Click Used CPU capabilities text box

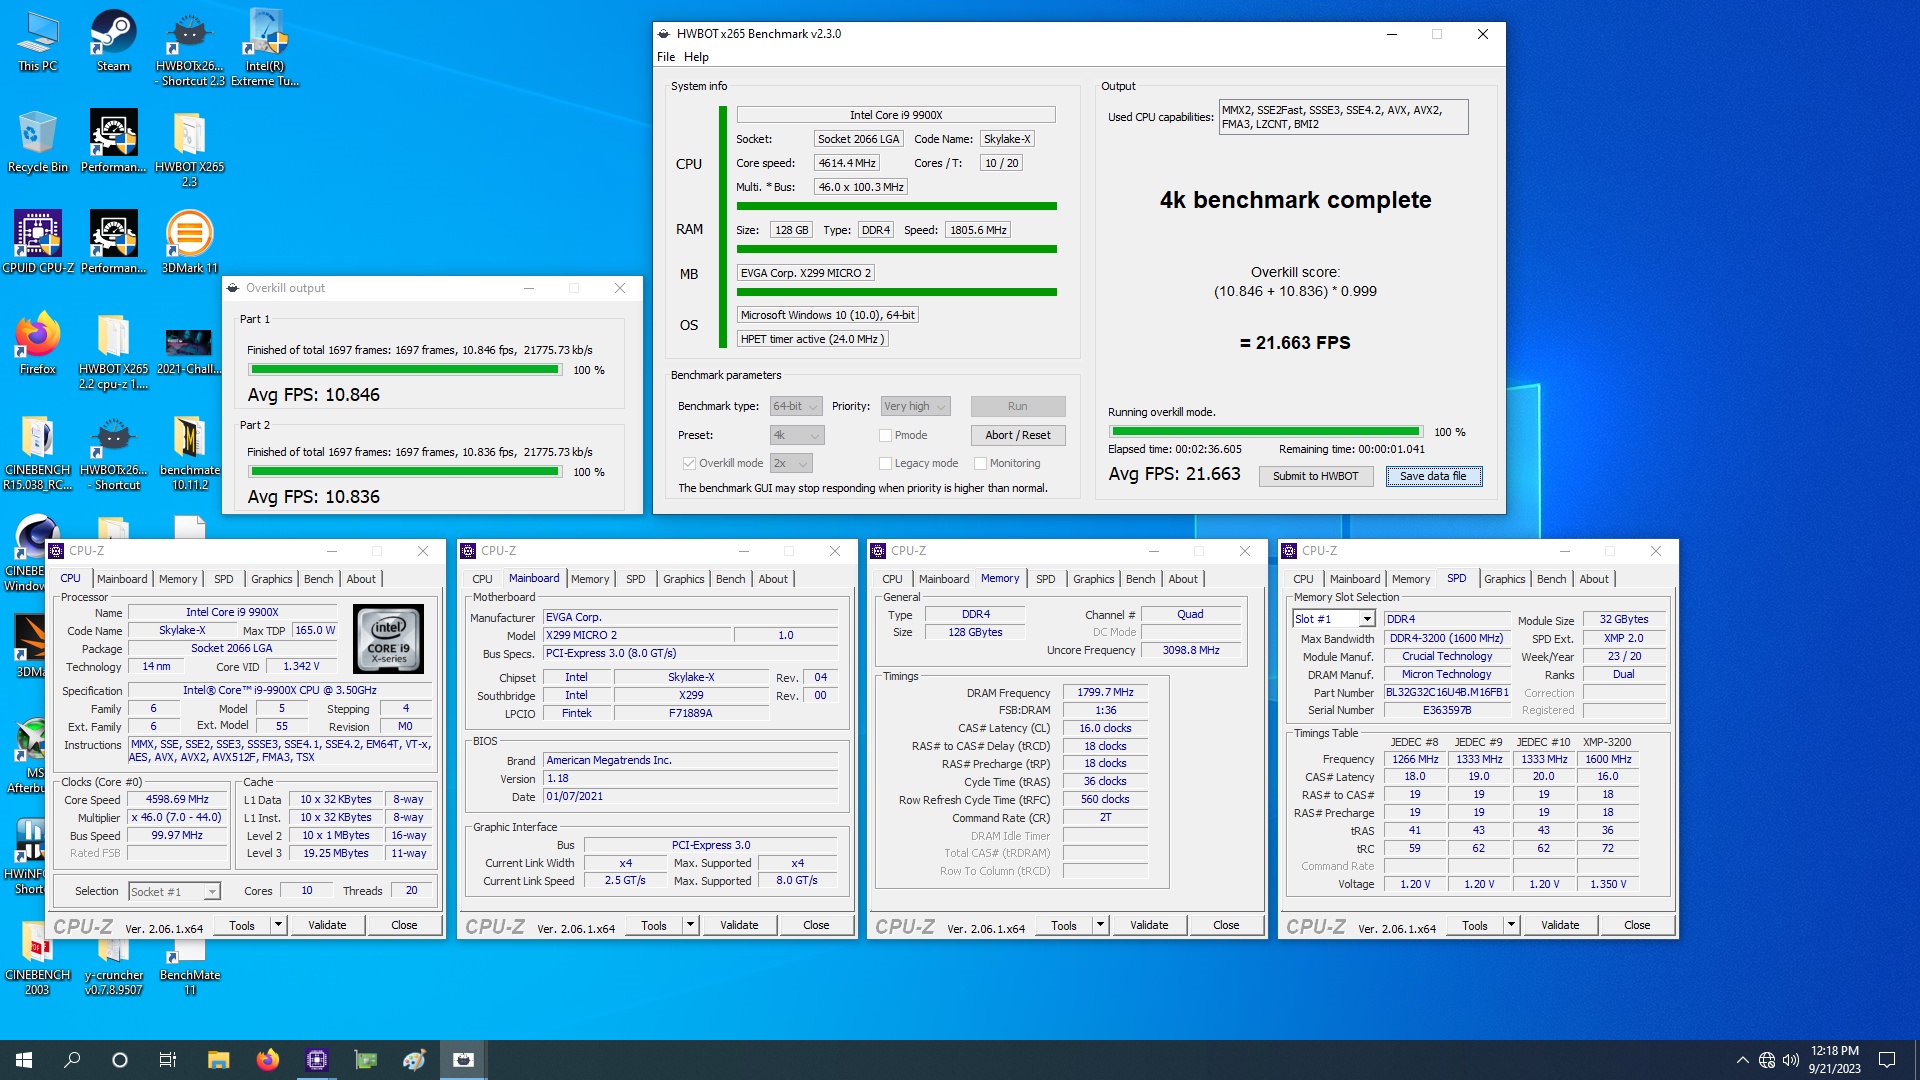point(1343,117)
